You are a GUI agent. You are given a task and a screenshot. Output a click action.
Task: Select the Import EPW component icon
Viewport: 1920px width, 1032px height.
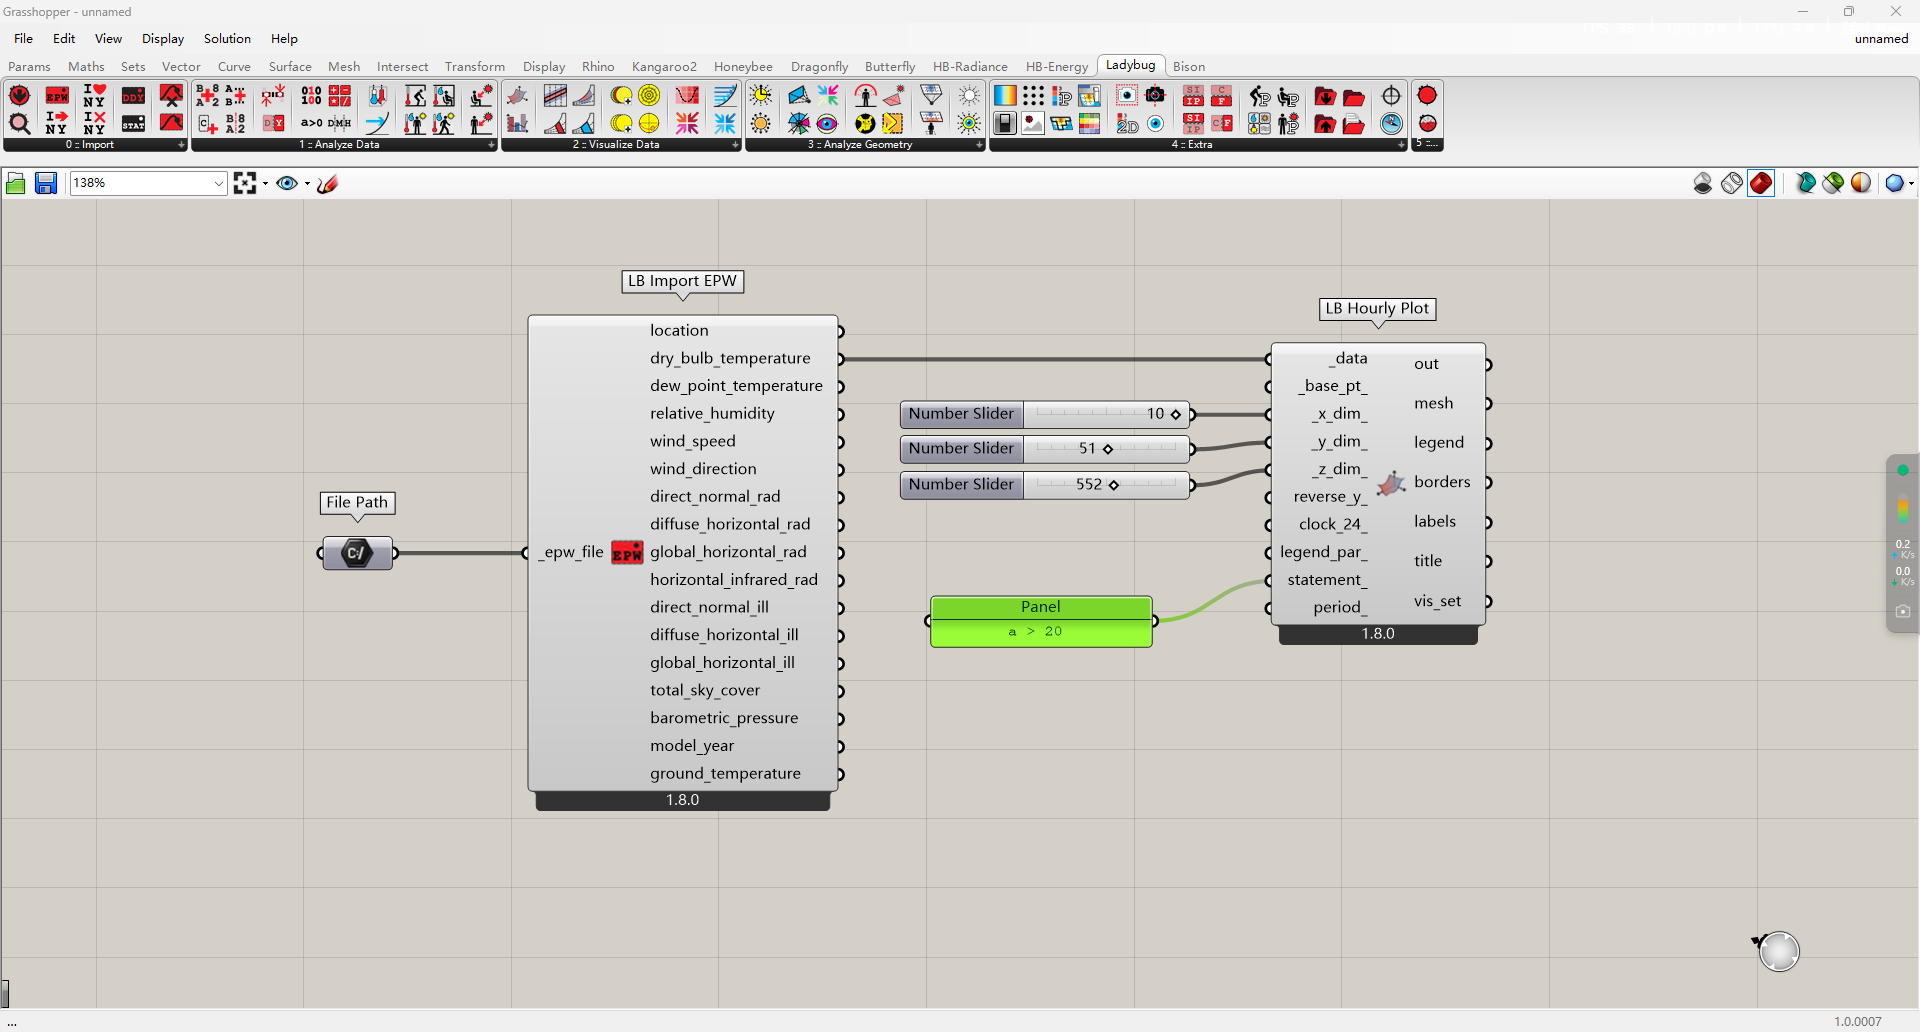57,96
